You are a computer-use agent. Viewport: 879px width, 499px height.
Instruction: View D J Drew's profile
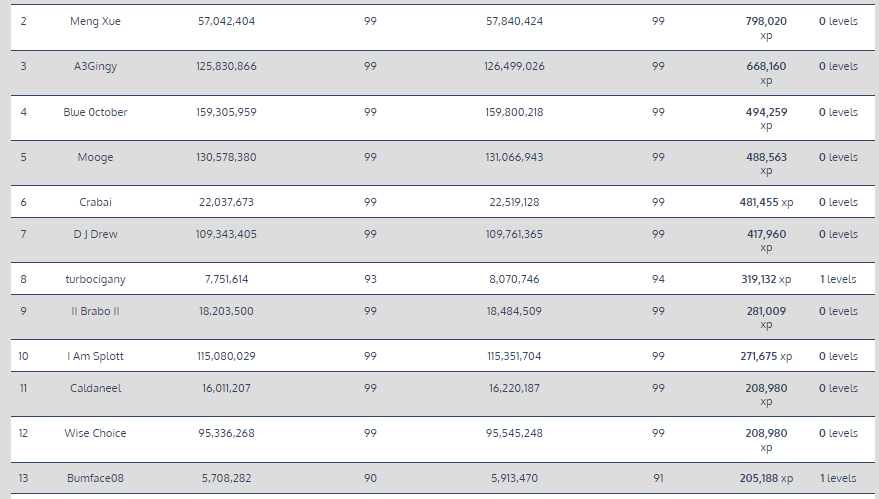click(95, 234)
